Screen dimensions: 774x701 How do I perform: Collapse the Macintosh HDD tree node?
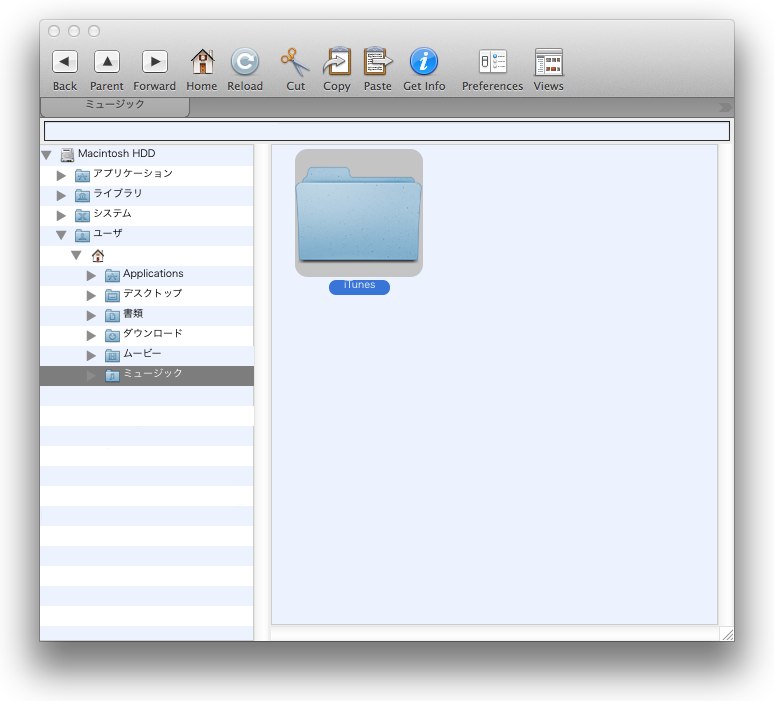pos(47,155)
